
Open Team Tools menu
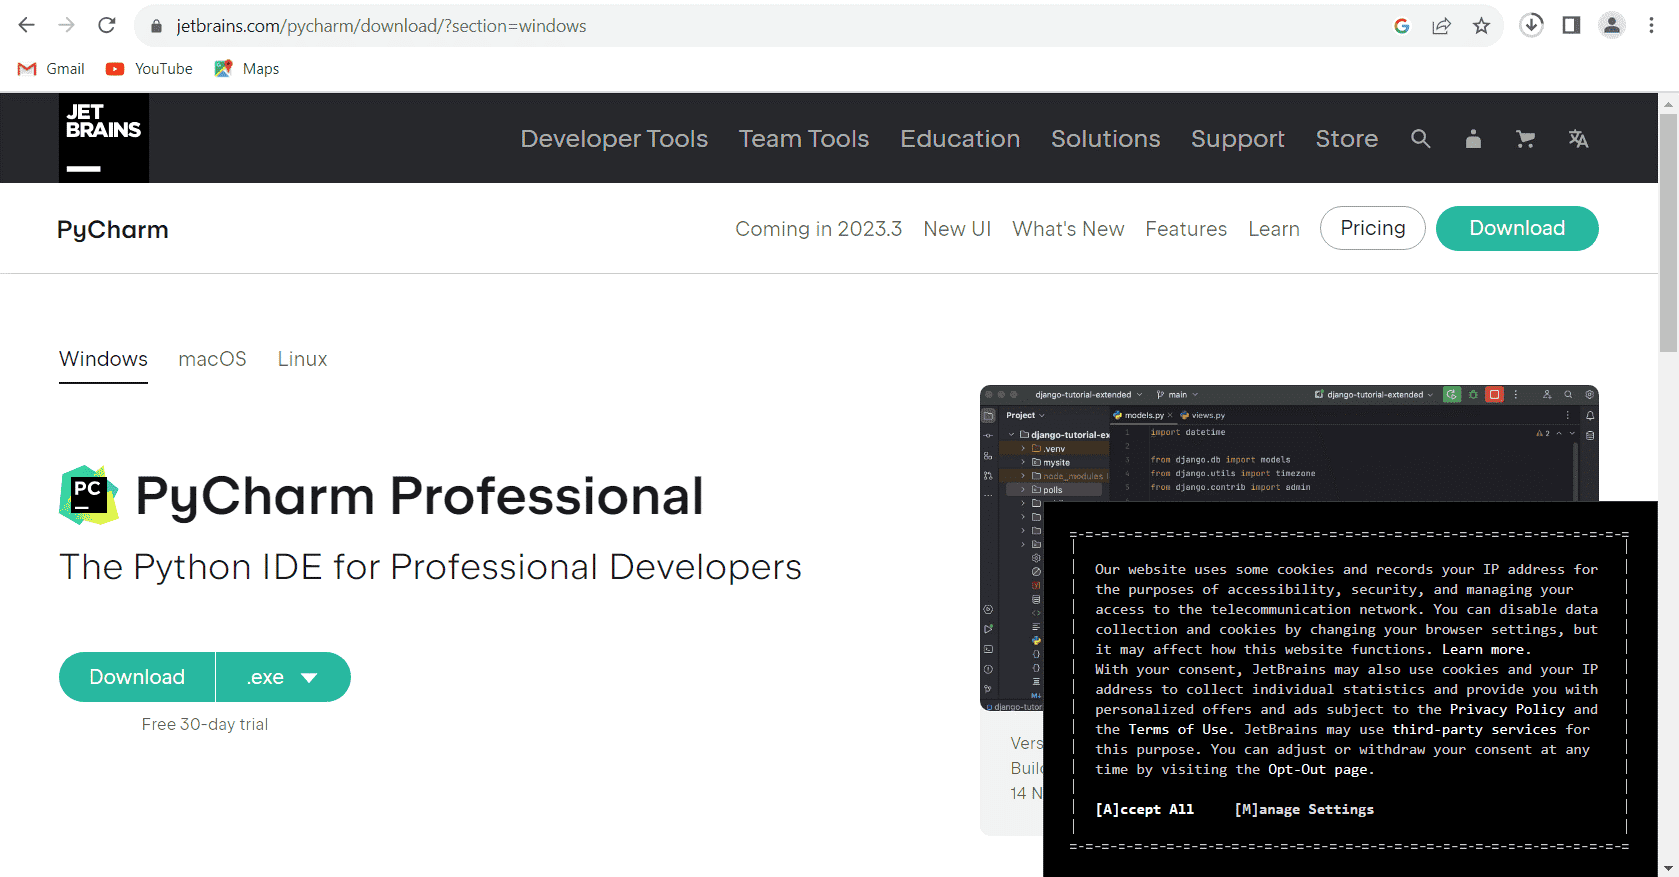804,139
